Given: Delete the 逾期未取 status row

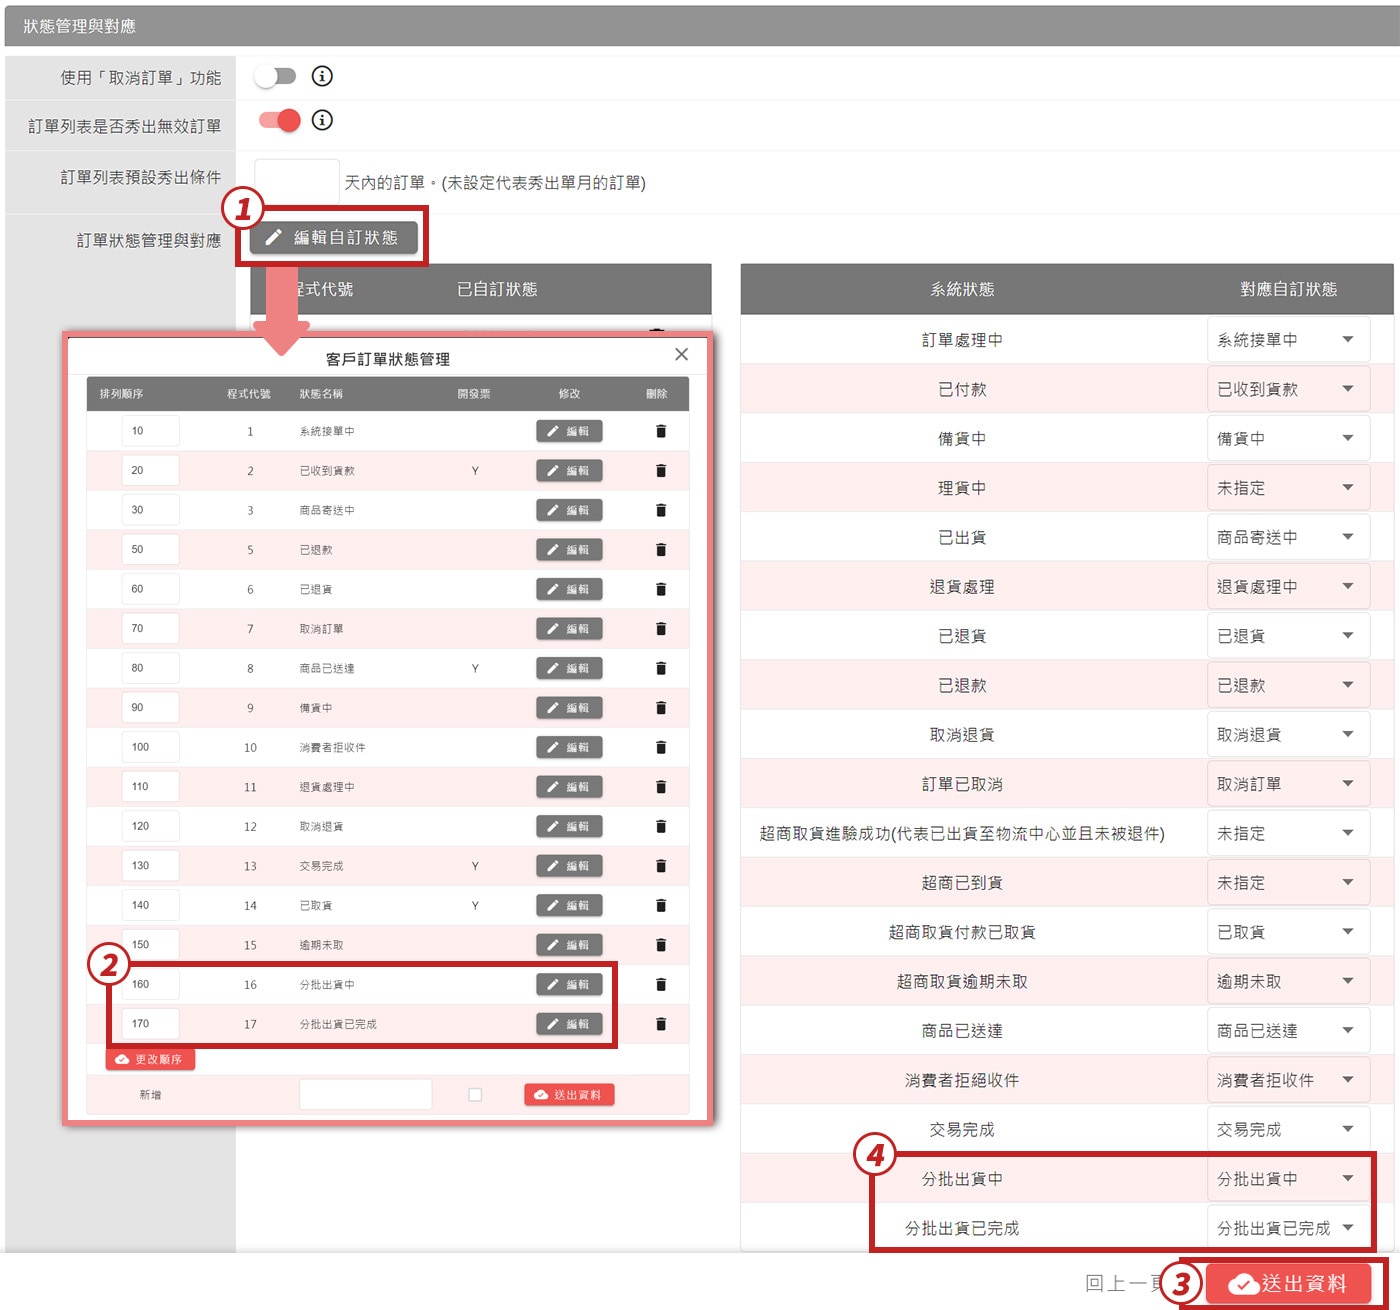Looking at the screenshot, I should pos(660,944).
